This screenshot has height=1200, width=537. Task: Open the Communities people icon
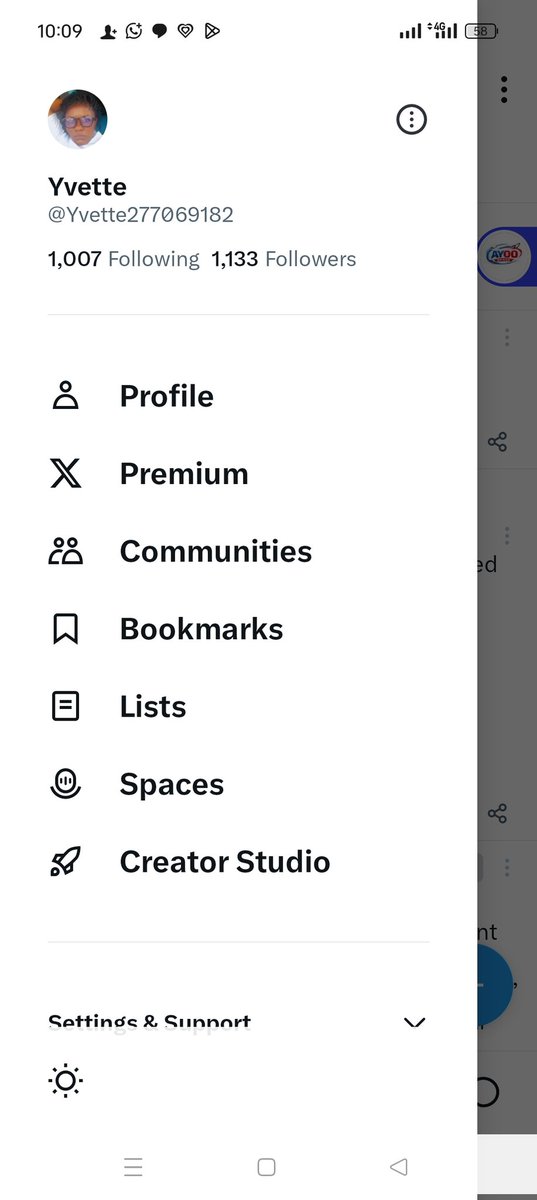[65, 551]
